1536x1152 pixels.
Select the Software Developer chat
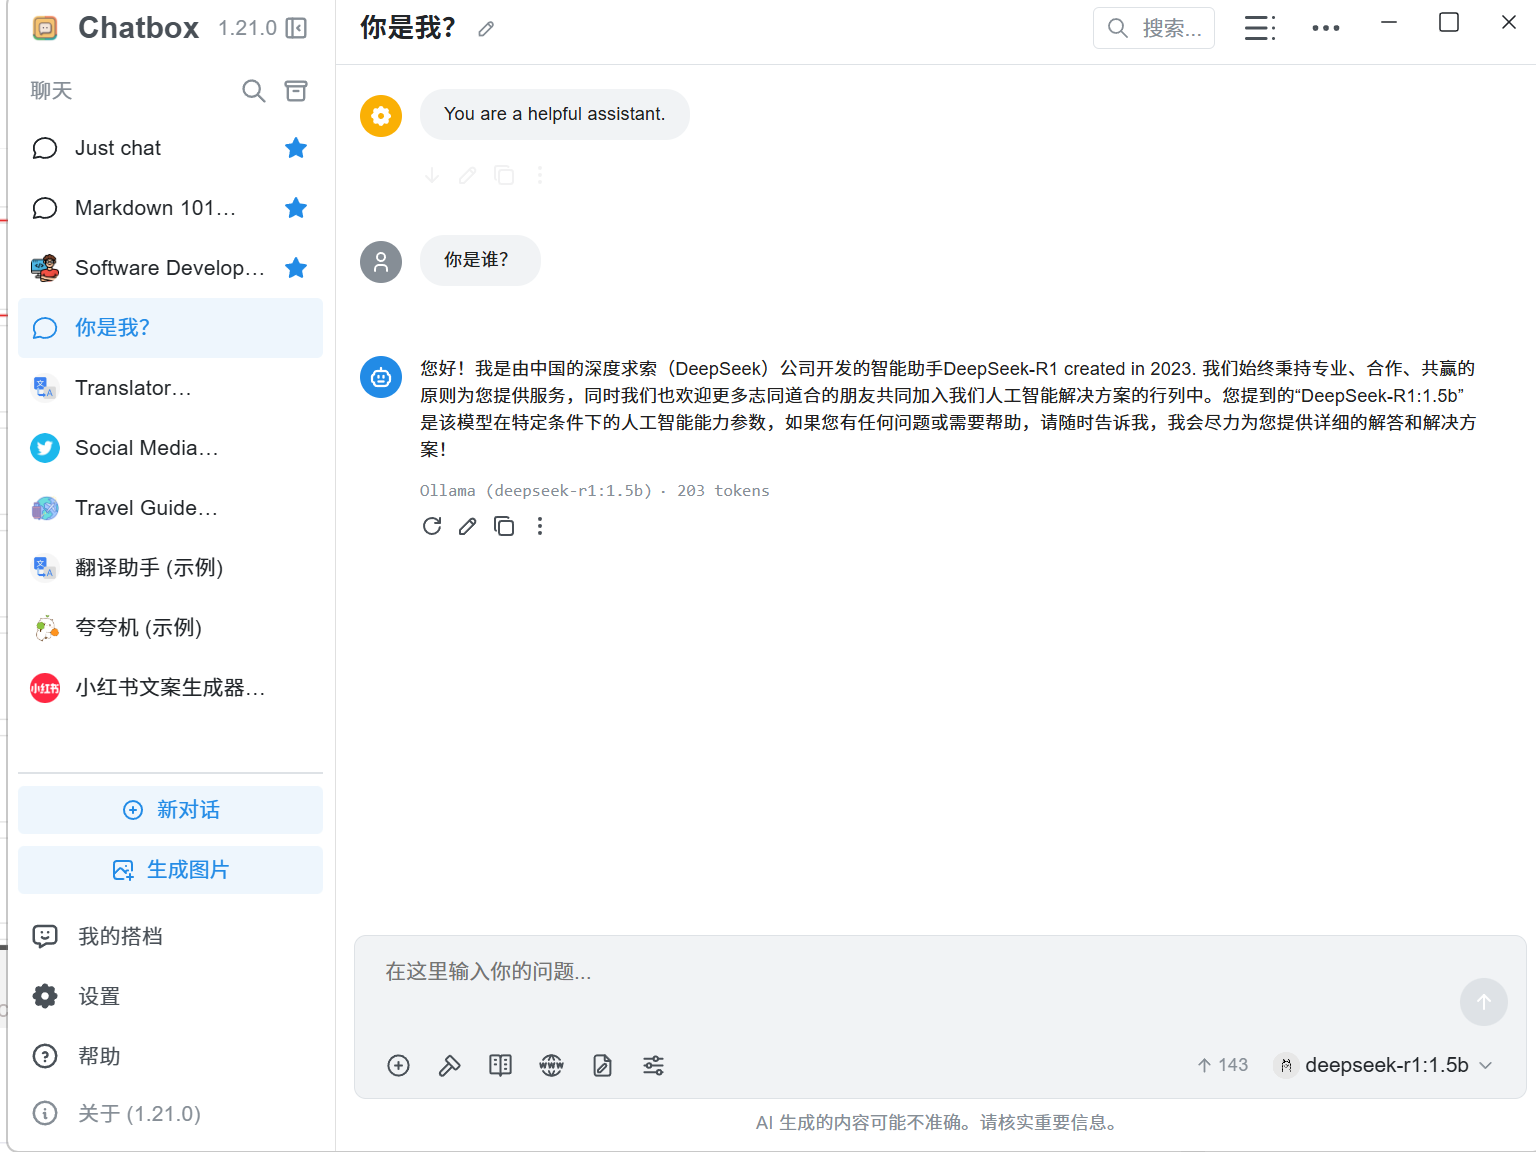[x=170, y=268]
